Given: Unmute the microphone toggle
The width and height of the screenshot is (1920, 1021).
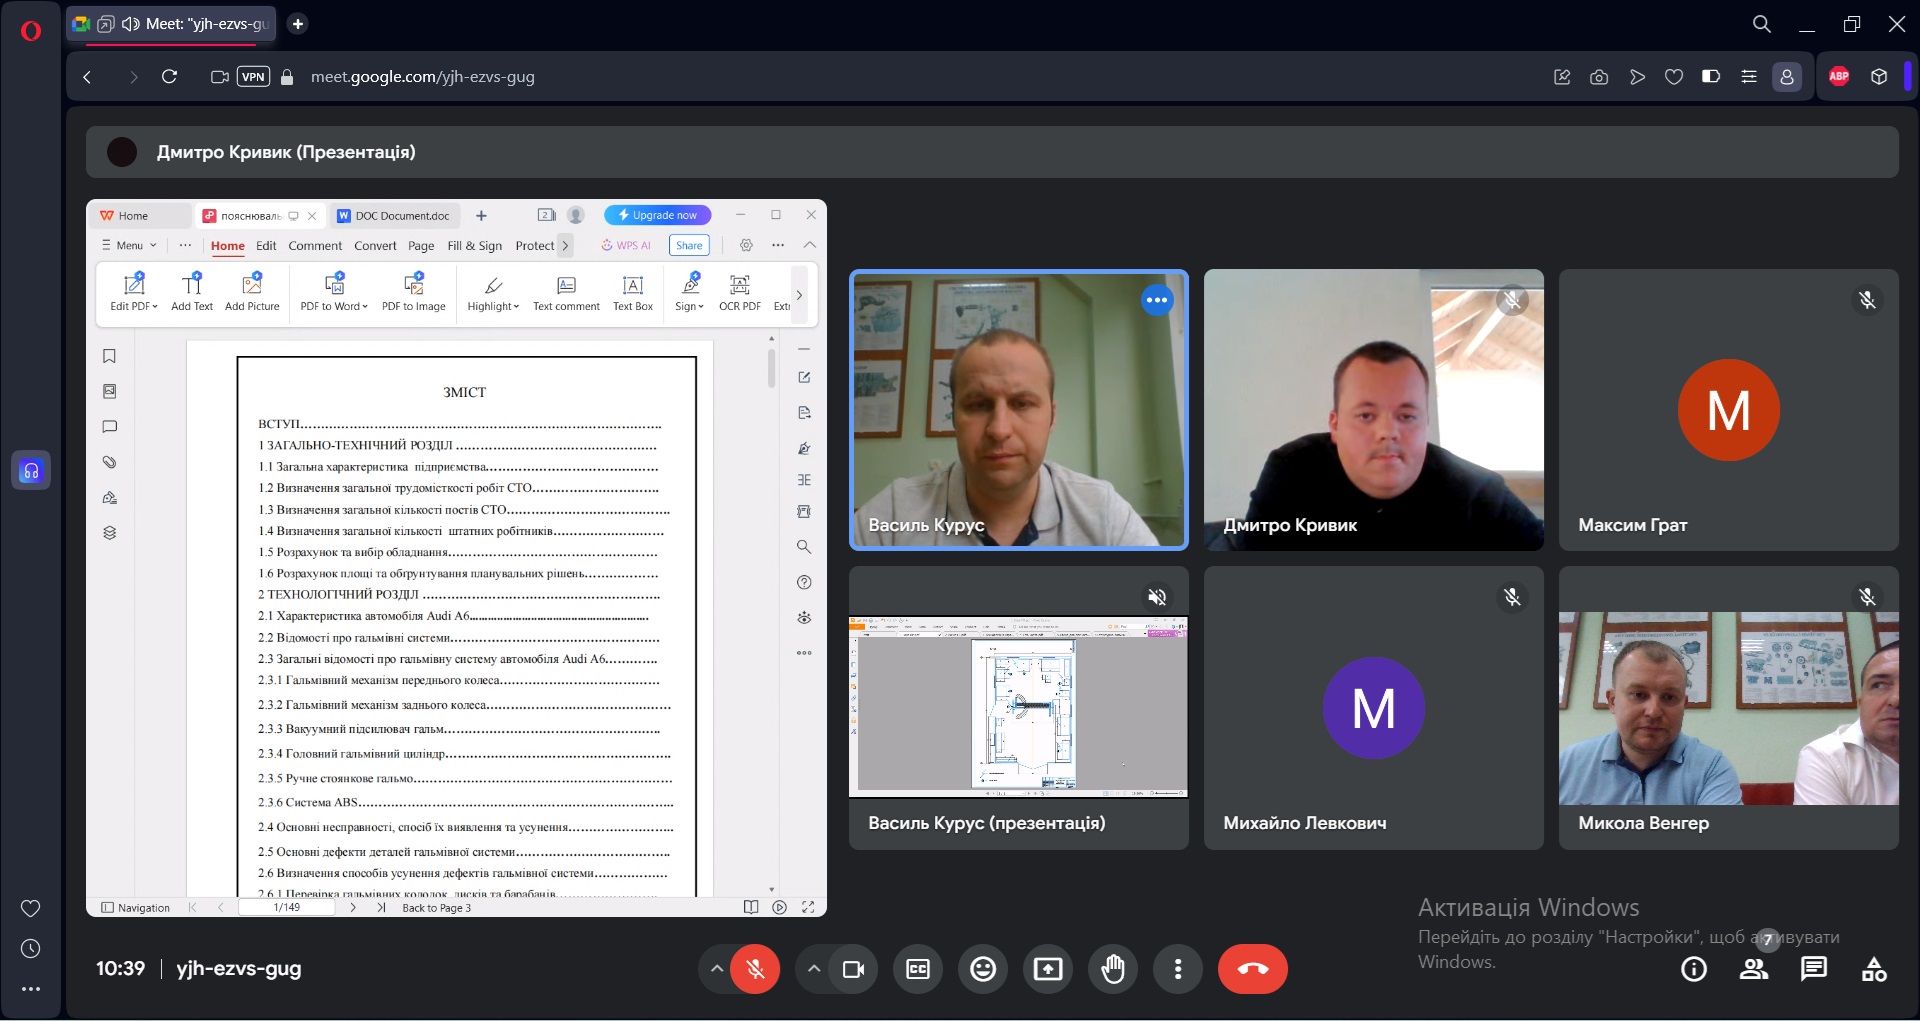Looking at the screenshot, I should coord(755,968).
